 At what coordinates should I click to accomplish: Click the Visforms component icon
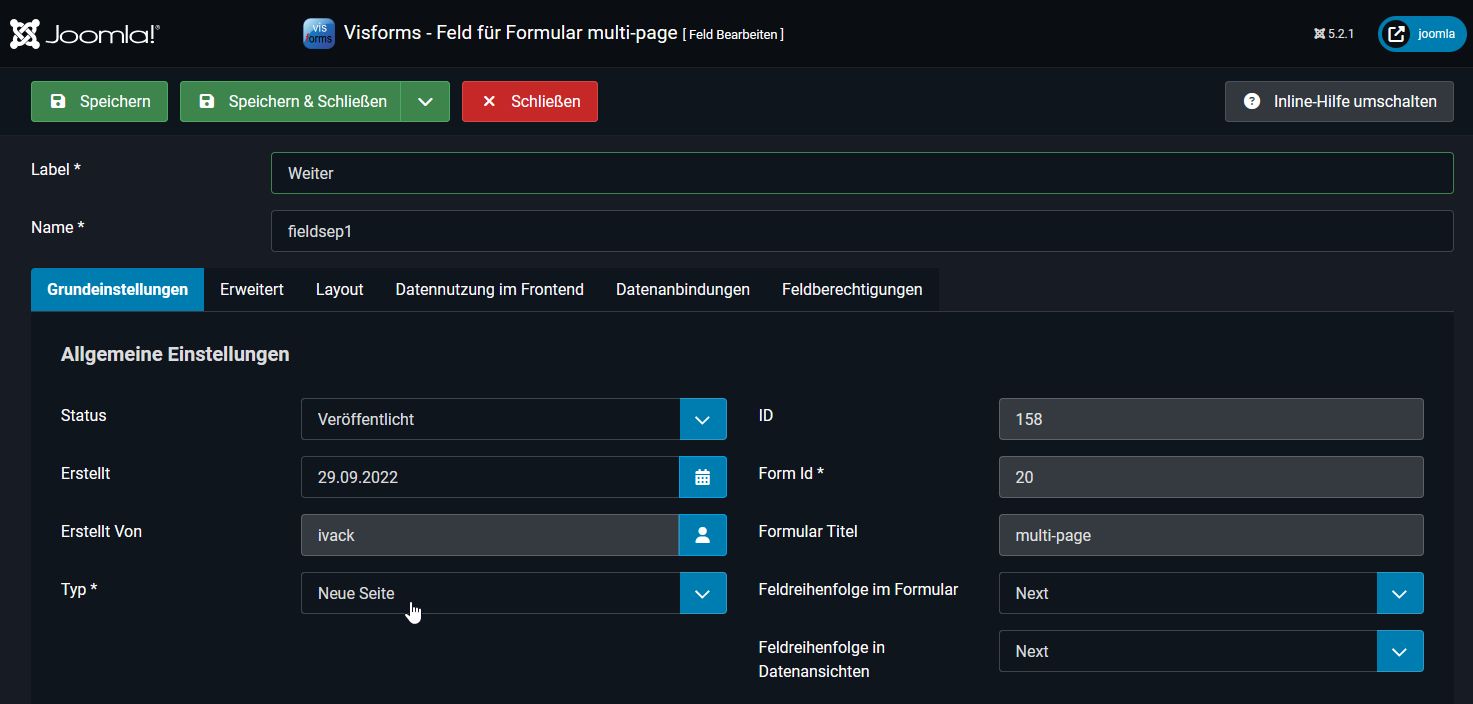pyautogui.click(x=318, y=33)
